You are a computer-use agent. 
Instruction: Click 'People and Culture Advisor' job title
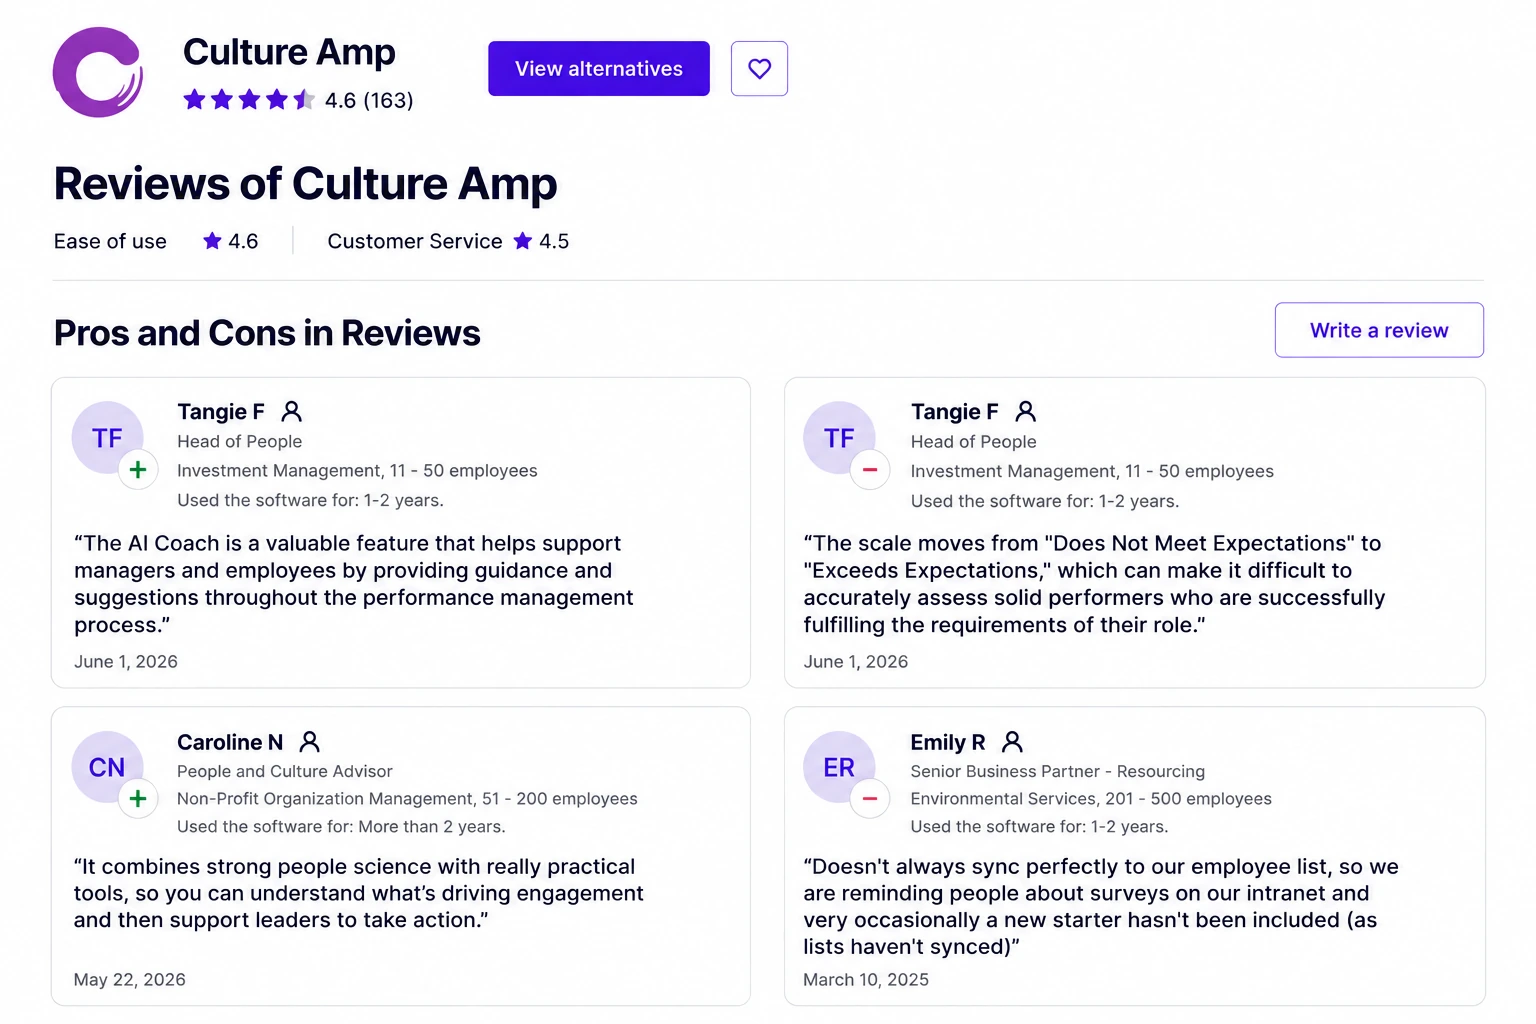[x=285, y=771]
